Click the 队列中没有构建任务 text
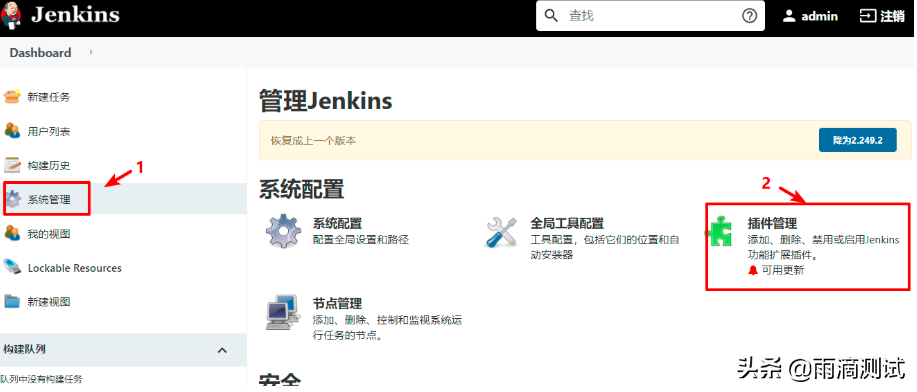The width and height of the screenshot is (917, 392). 42,379
